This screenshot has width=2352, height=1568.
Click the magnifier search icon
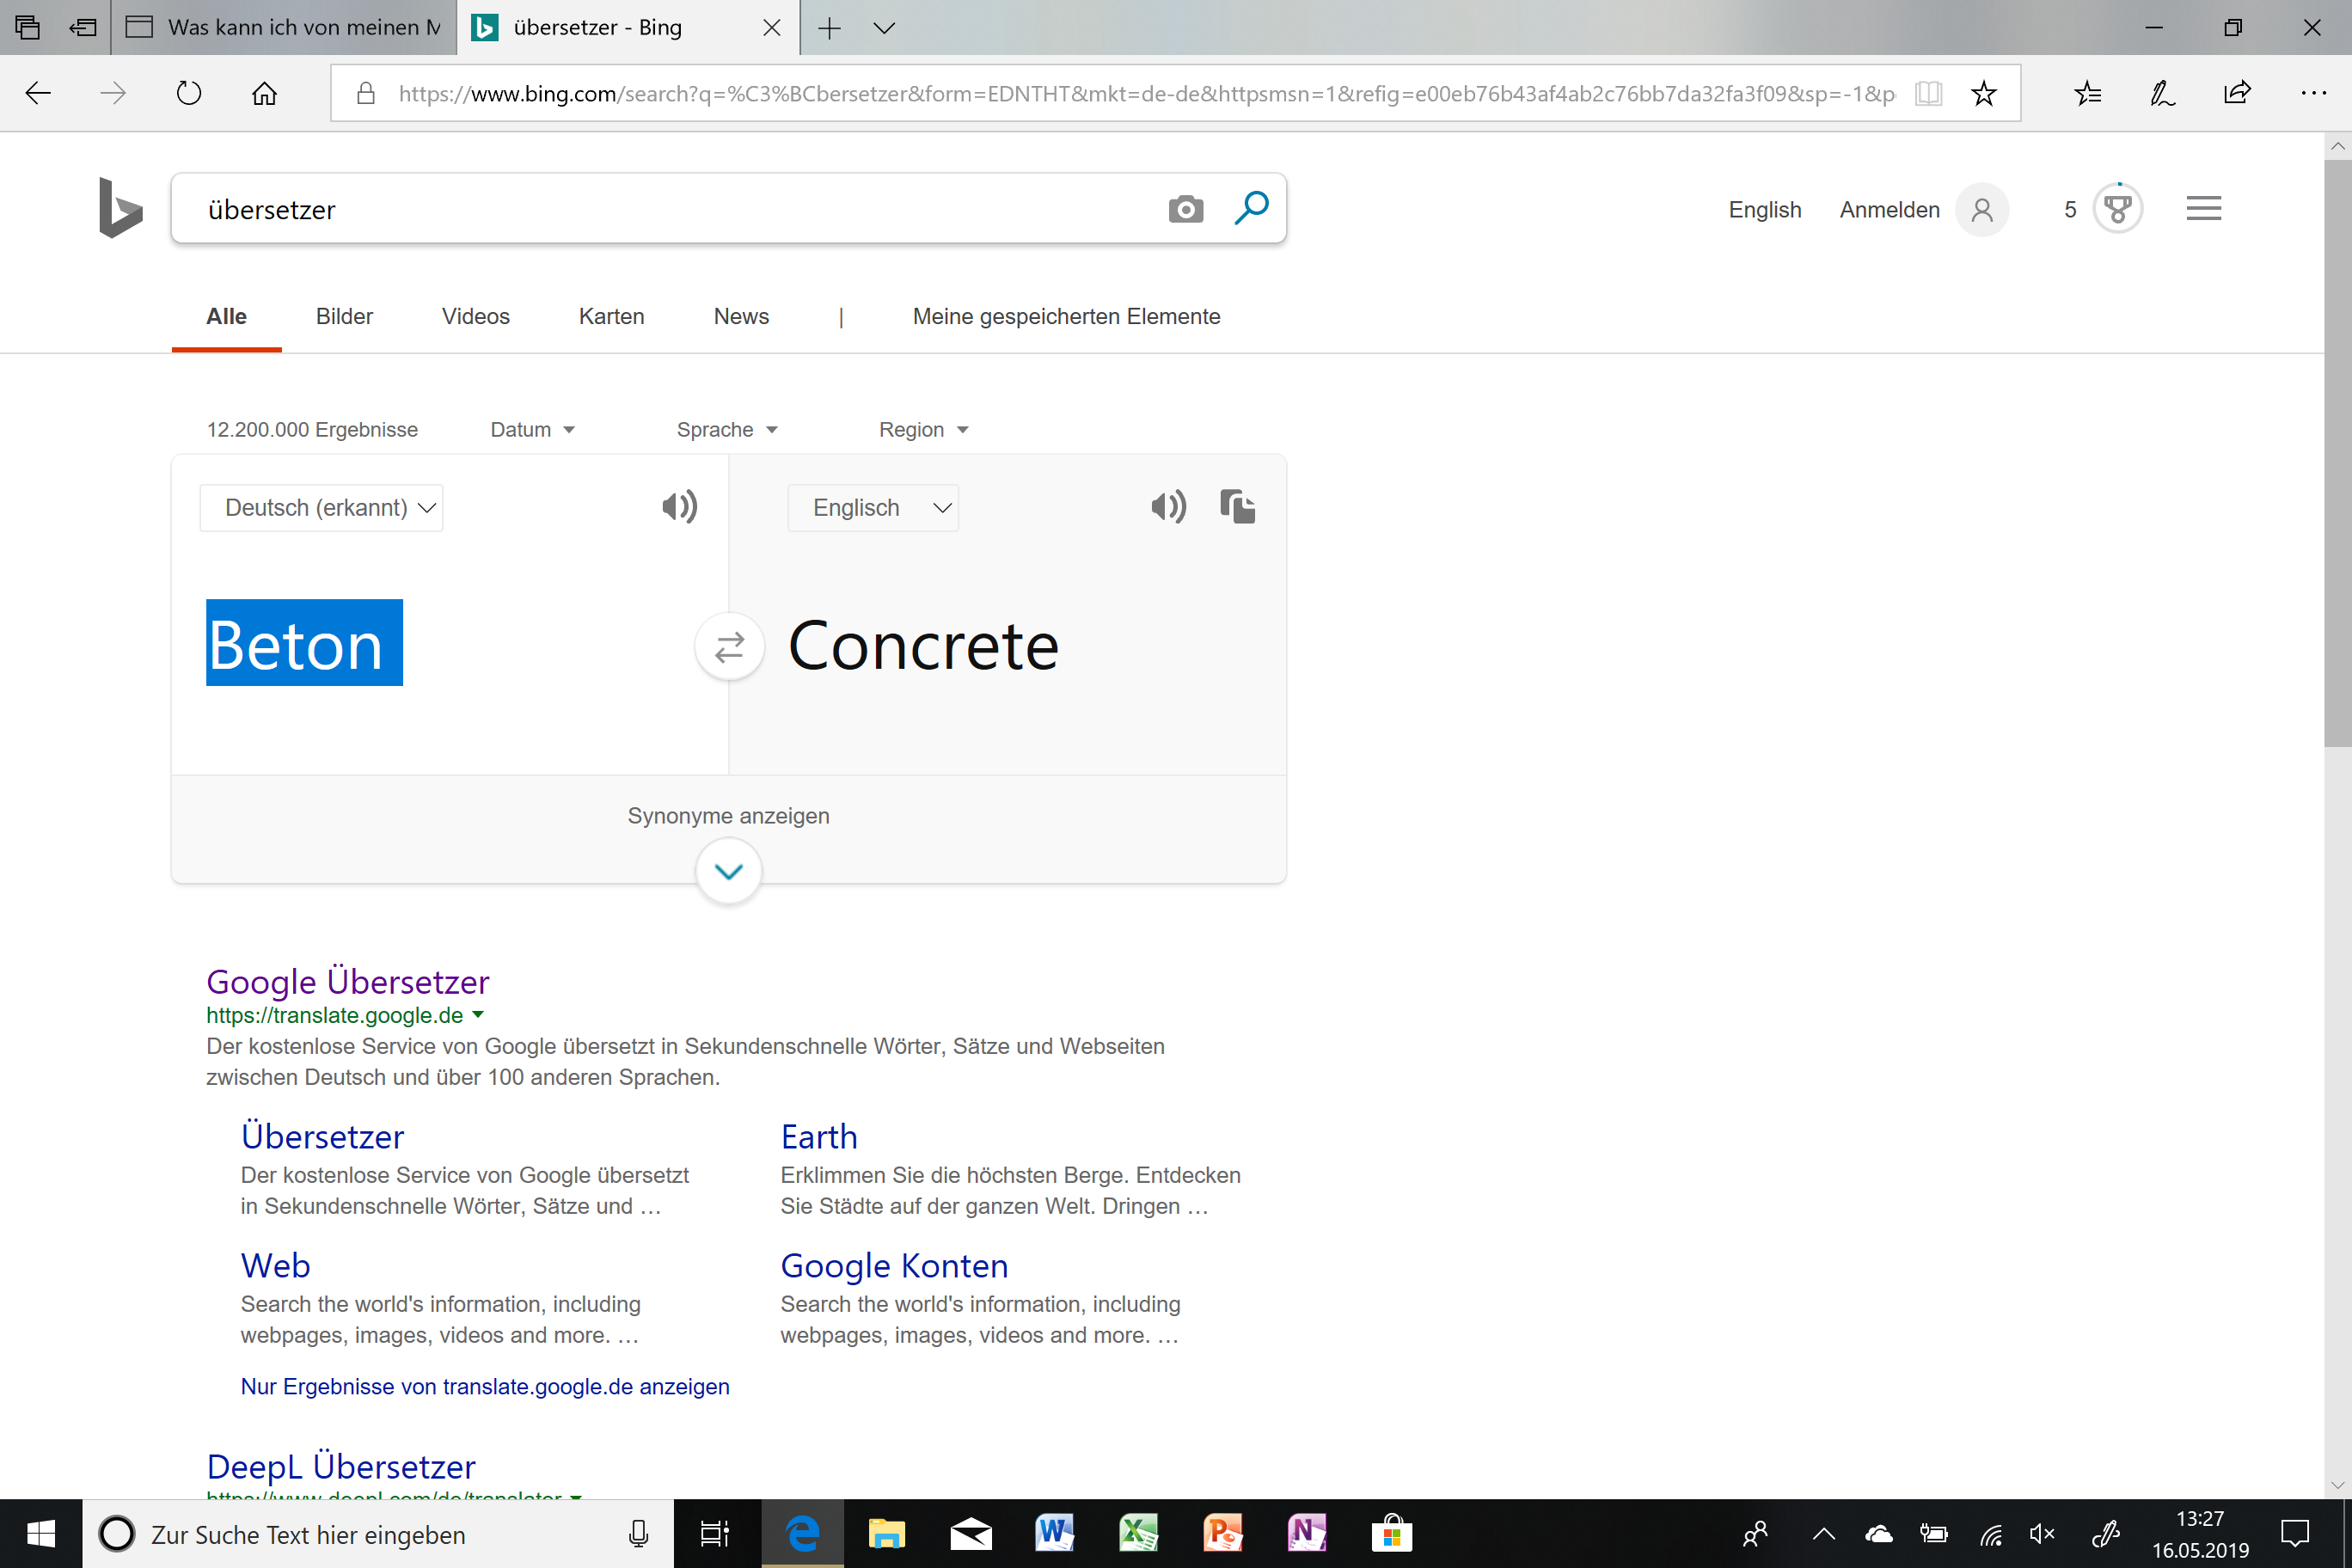1251,208
